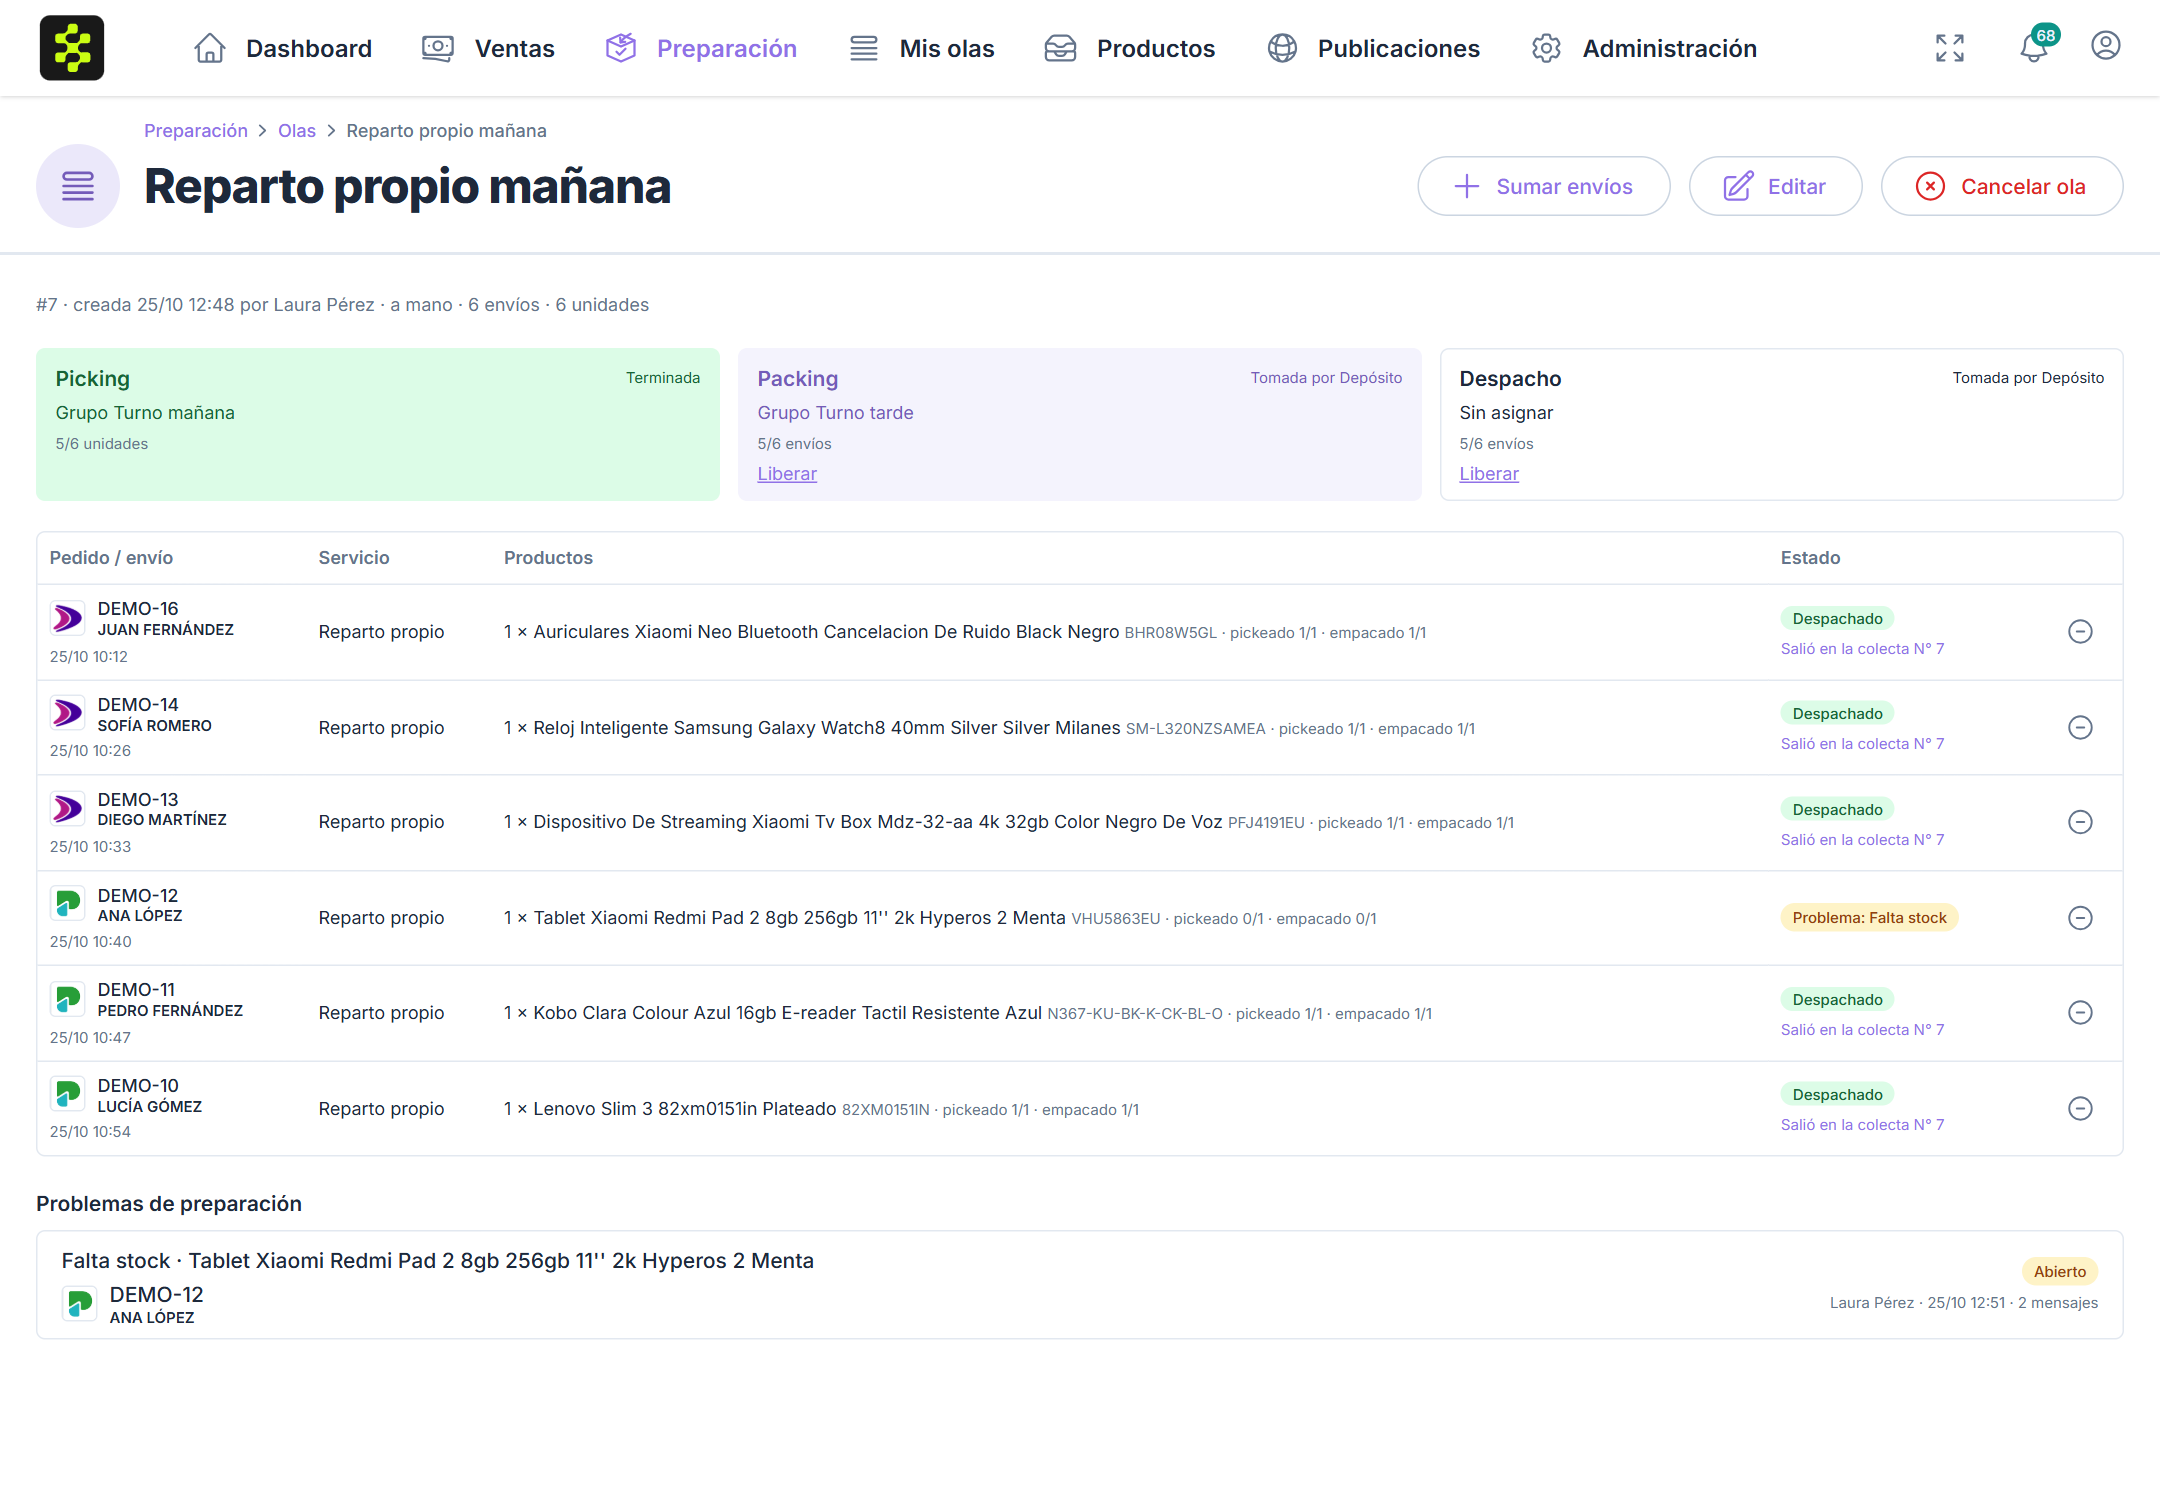Remove DEMO-16 shipment with minus icon

(2080, 632)
